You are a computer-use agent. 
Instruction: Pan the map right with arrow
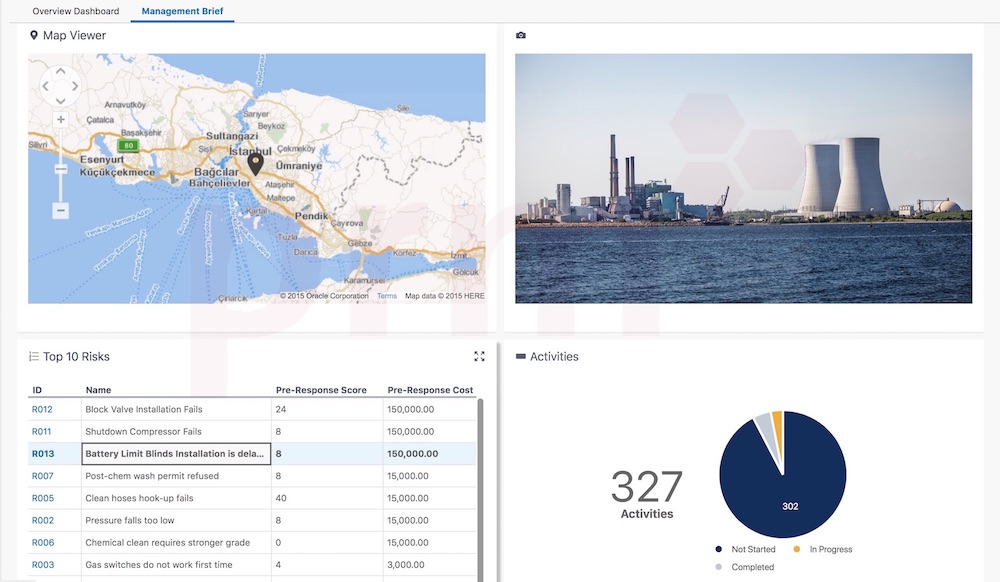click(75, 86)
